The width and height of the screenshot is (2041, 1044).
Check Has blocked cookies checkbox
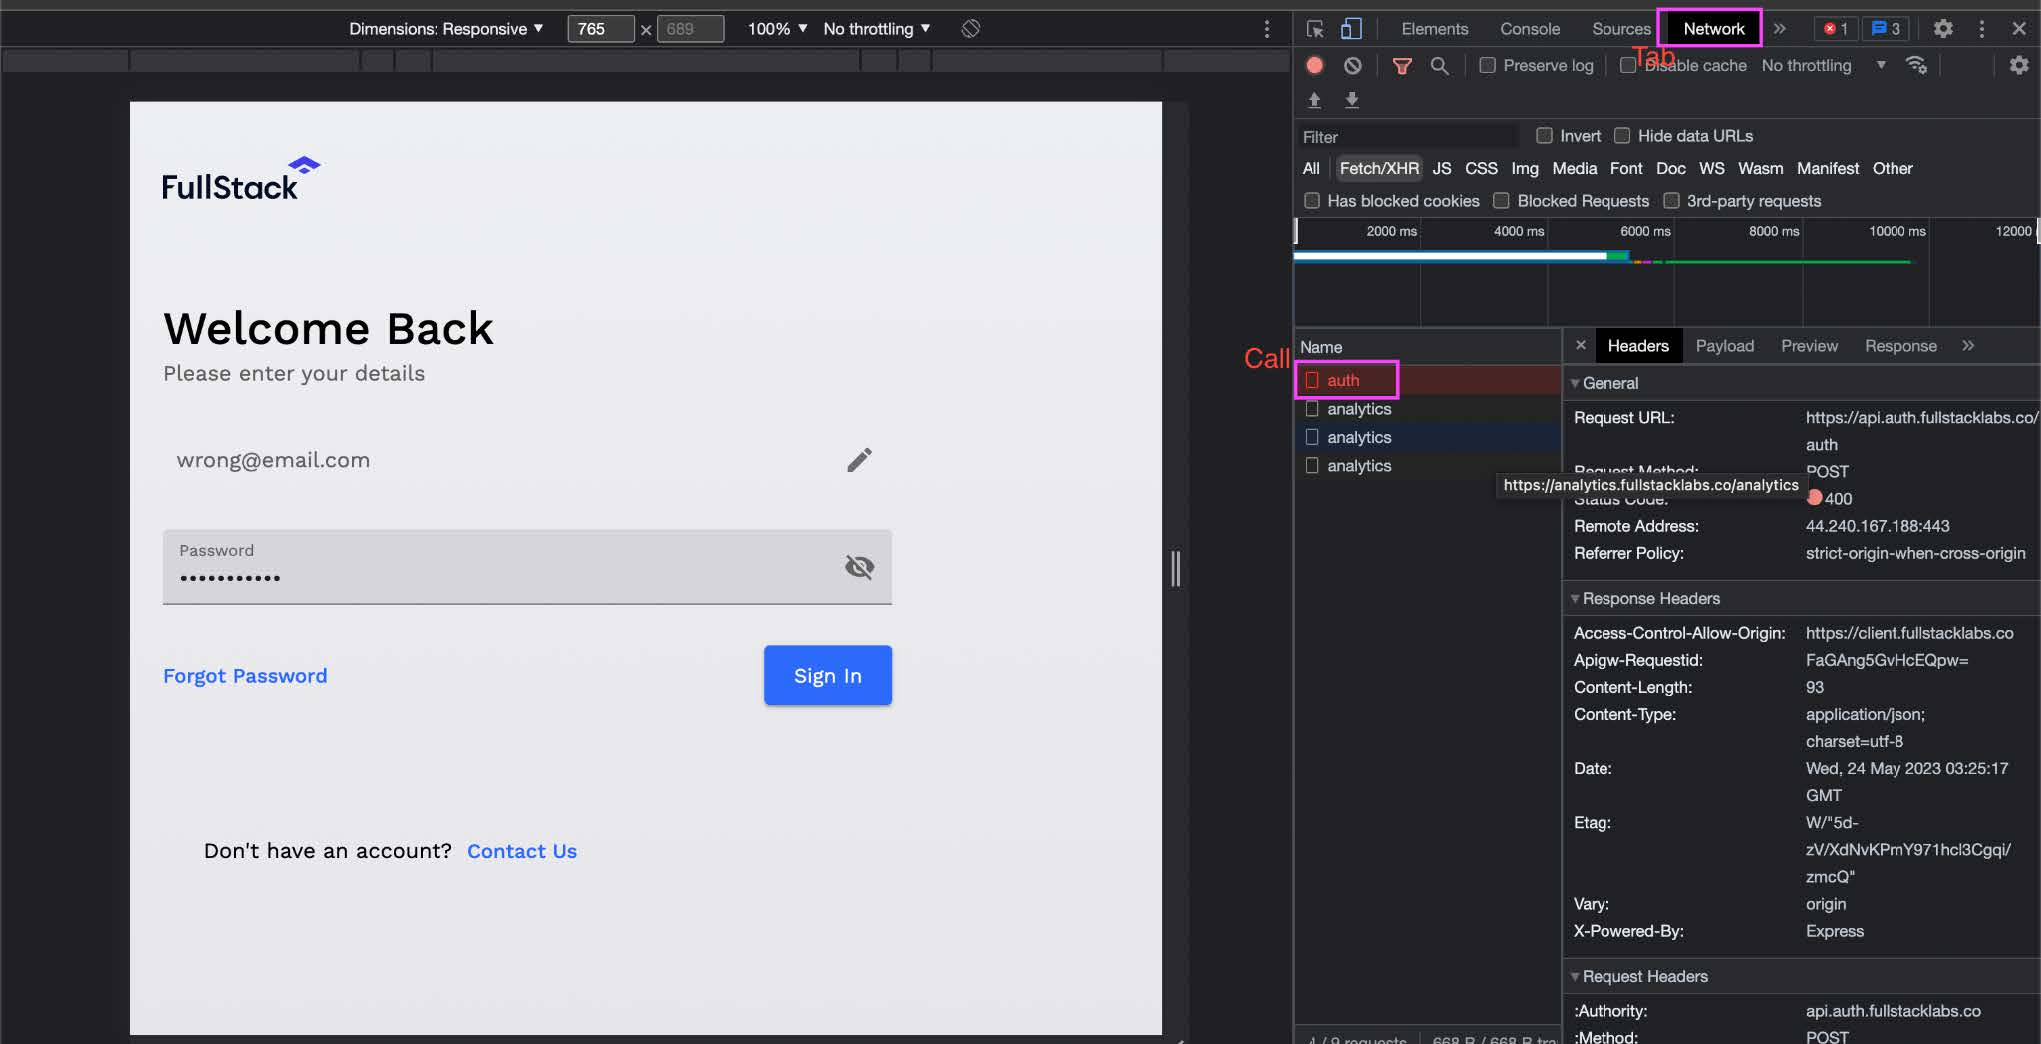tap(1312, 201)
